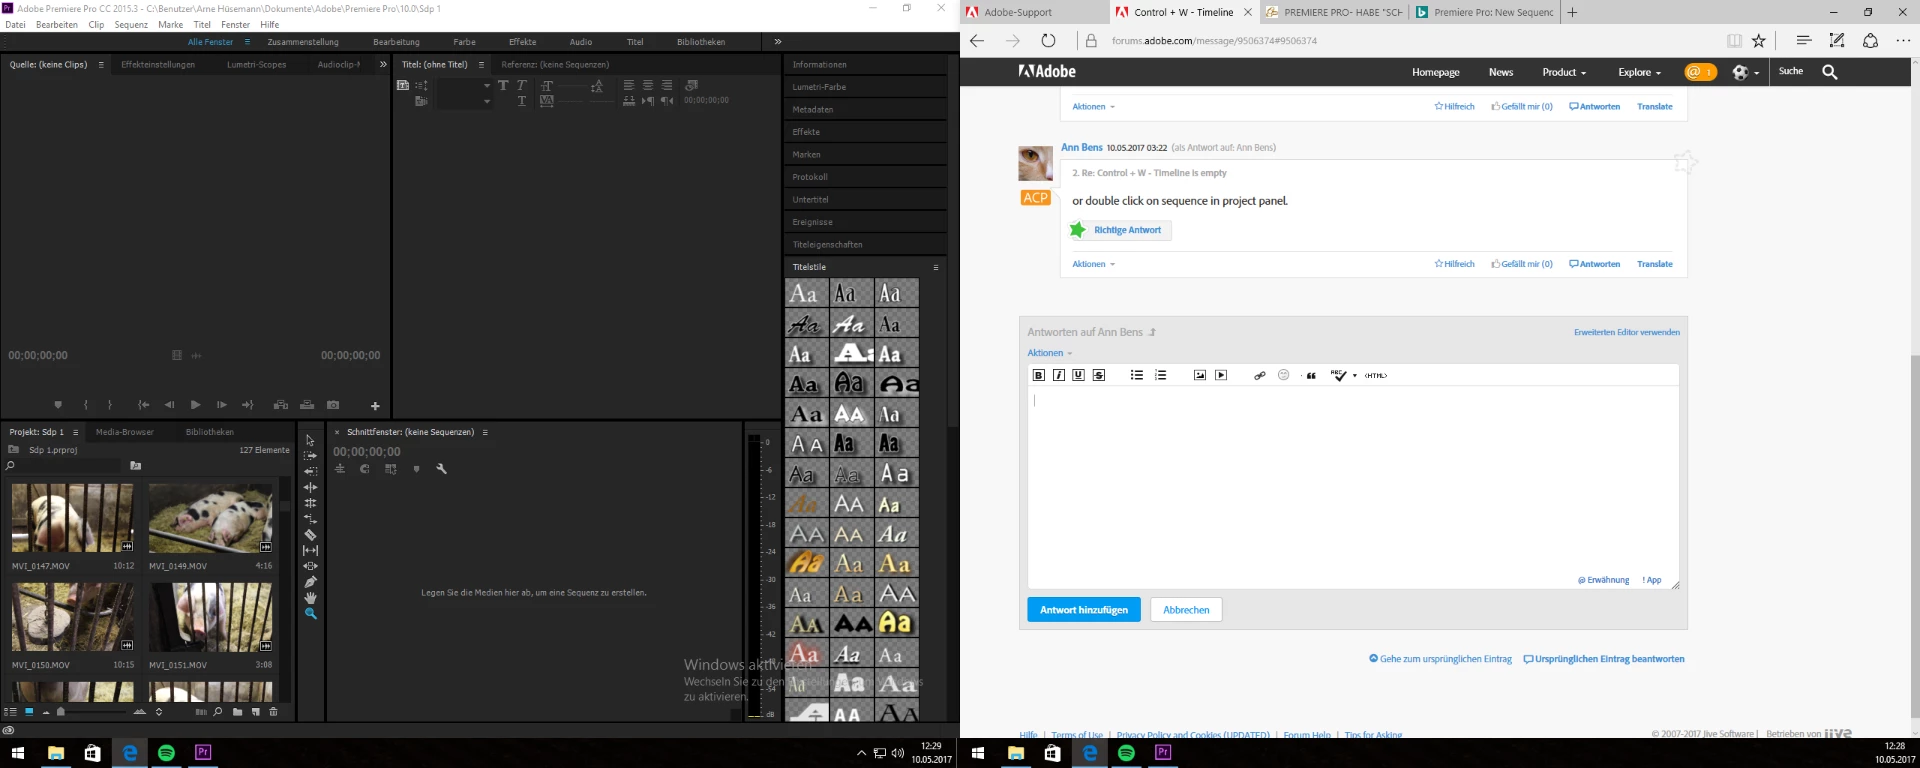Click the quote icon in reply editor
The width and height of the screenshot is (1920, 768).
(1311, 375)
